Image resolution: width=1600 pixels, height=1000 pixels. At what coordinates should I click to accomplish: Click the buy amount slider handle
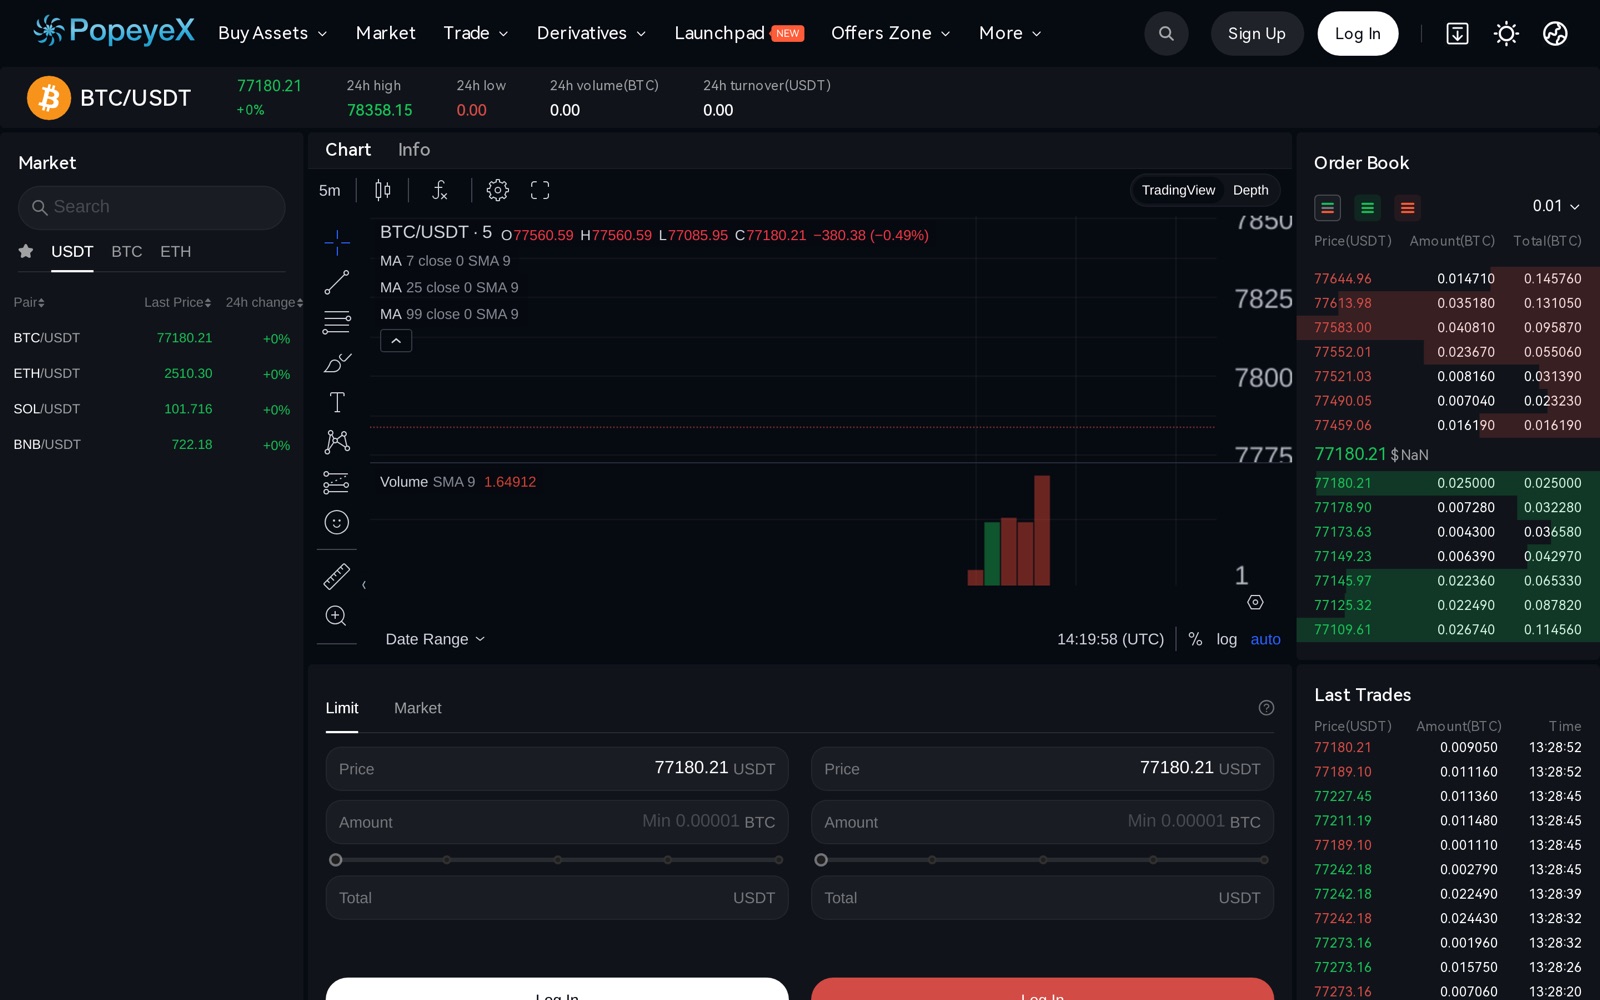(x=336, y=860)
